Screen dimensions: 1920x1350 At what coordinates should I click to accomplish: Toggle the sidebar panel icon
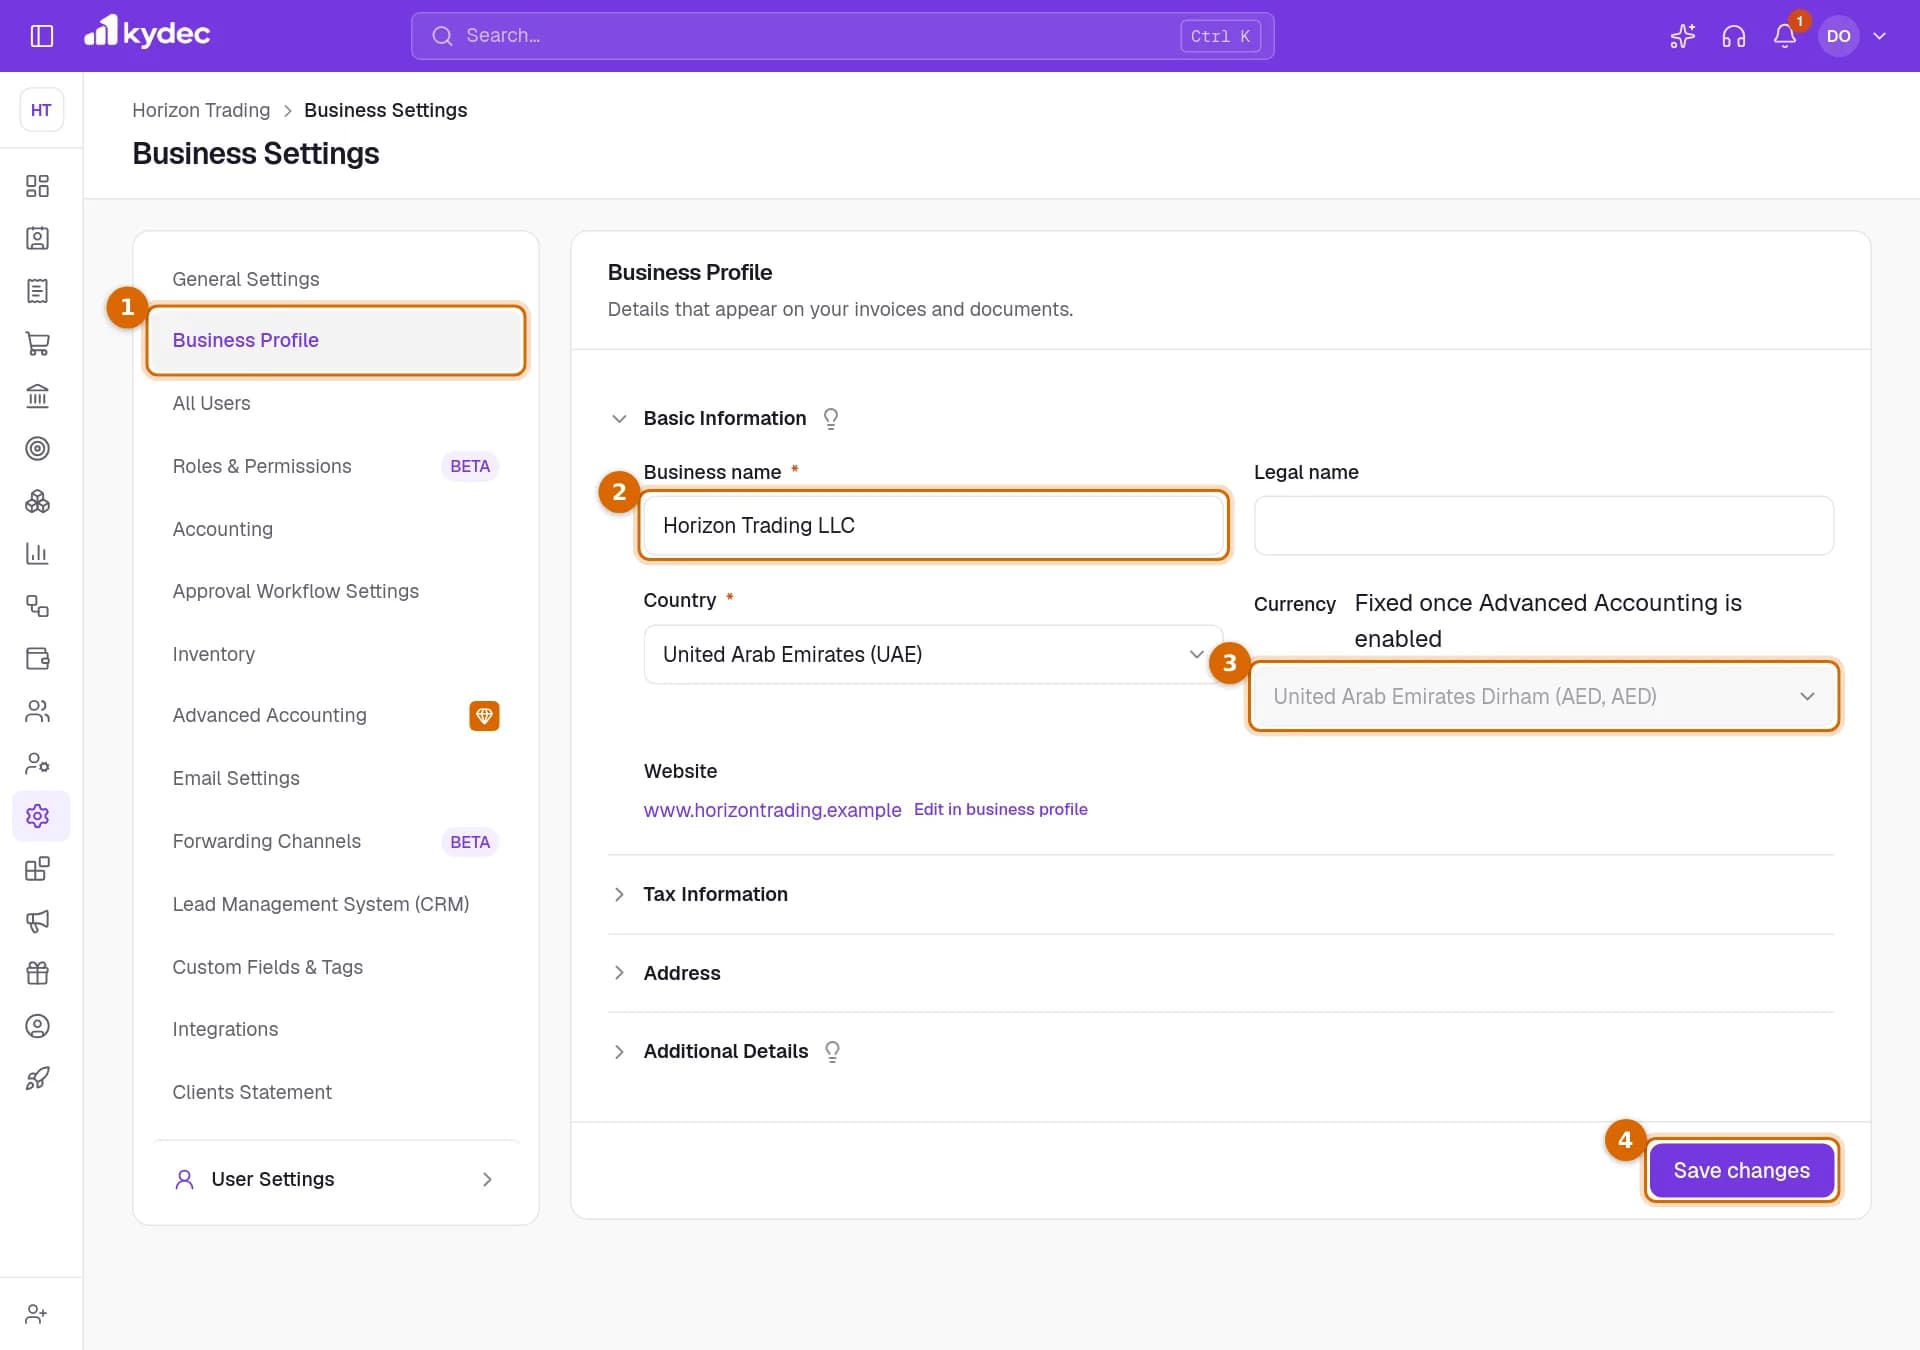coord(41,36)
